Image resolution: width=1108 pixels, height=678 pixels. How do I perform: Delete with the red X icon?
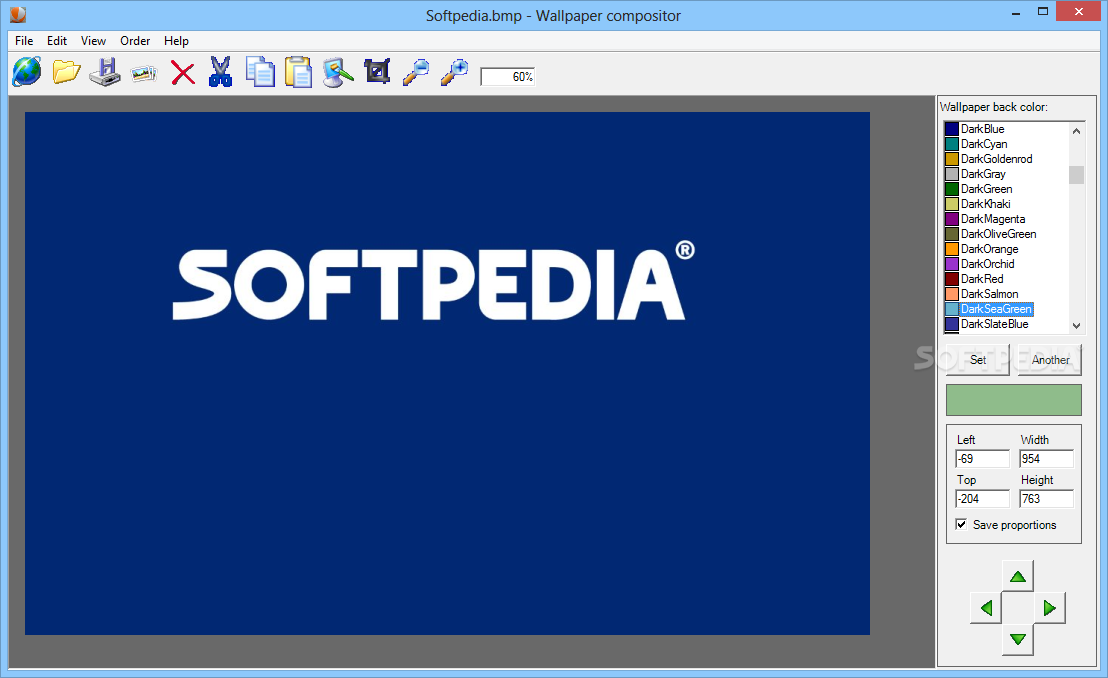pyautogui.click(x=182, y=73)
